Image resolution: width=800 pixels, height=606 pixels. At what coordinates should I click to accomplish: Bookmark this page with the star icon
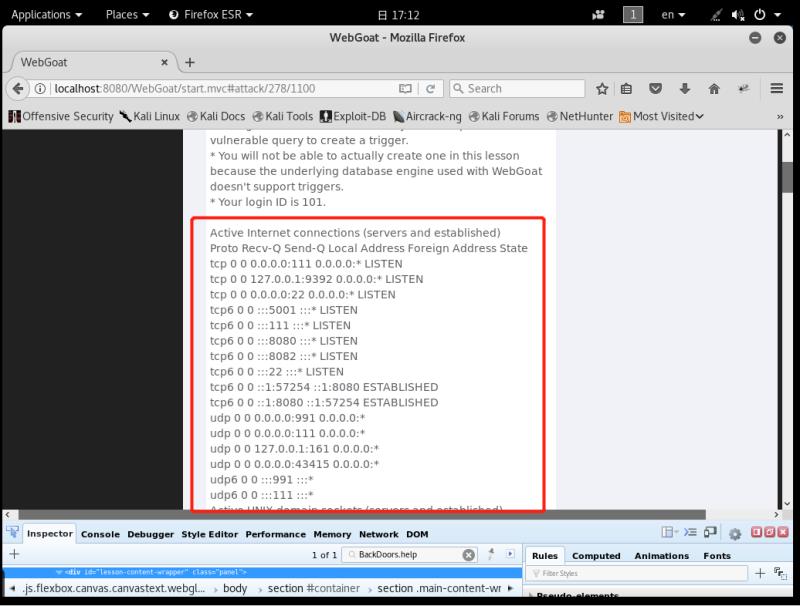(x=602, y=89)
